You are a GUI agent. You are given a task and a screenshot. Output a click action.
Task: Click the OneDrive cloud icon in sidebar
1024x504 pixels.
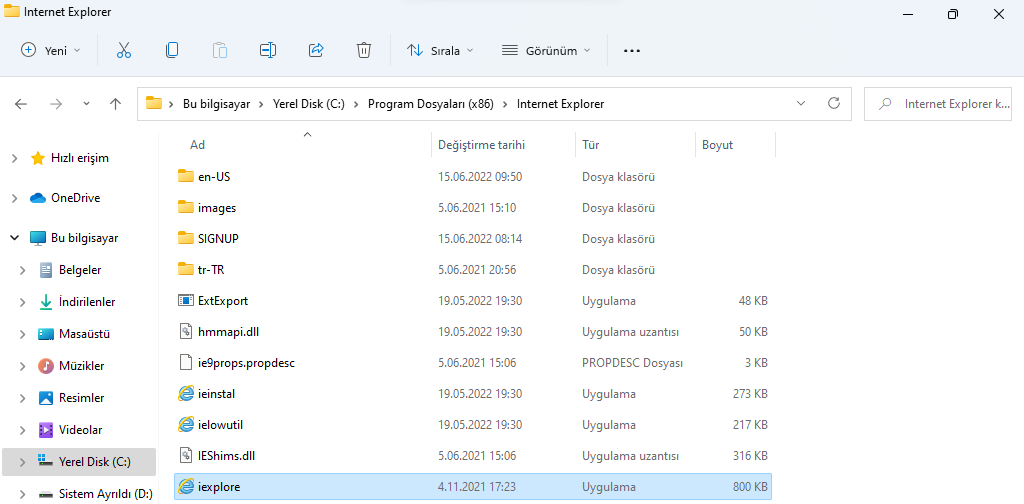click(38, 198)
